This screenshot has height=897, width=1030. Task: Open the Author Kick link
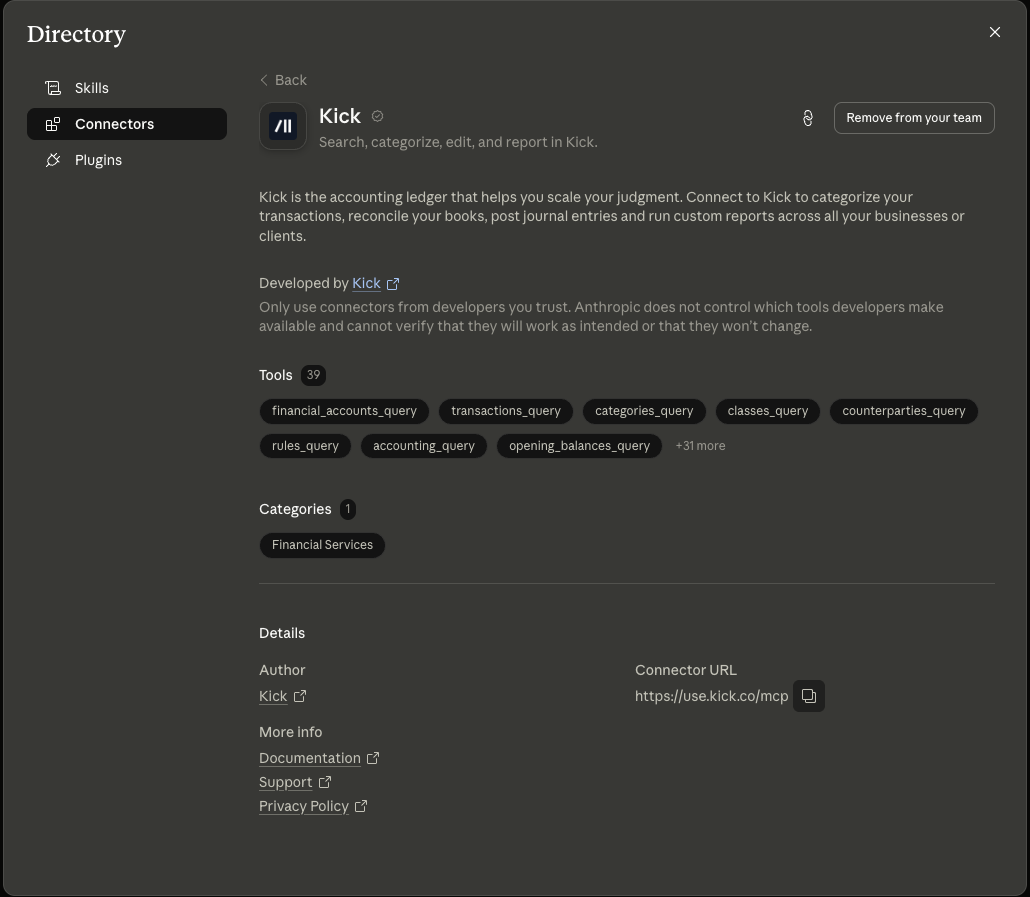273,696
